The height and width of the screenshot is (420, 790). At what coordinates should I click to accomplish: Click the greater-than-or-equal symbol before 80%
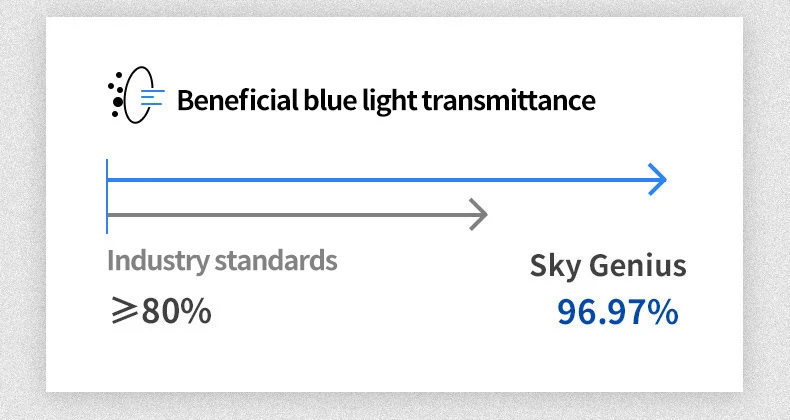pyautogui.click(x=124, y=311)
